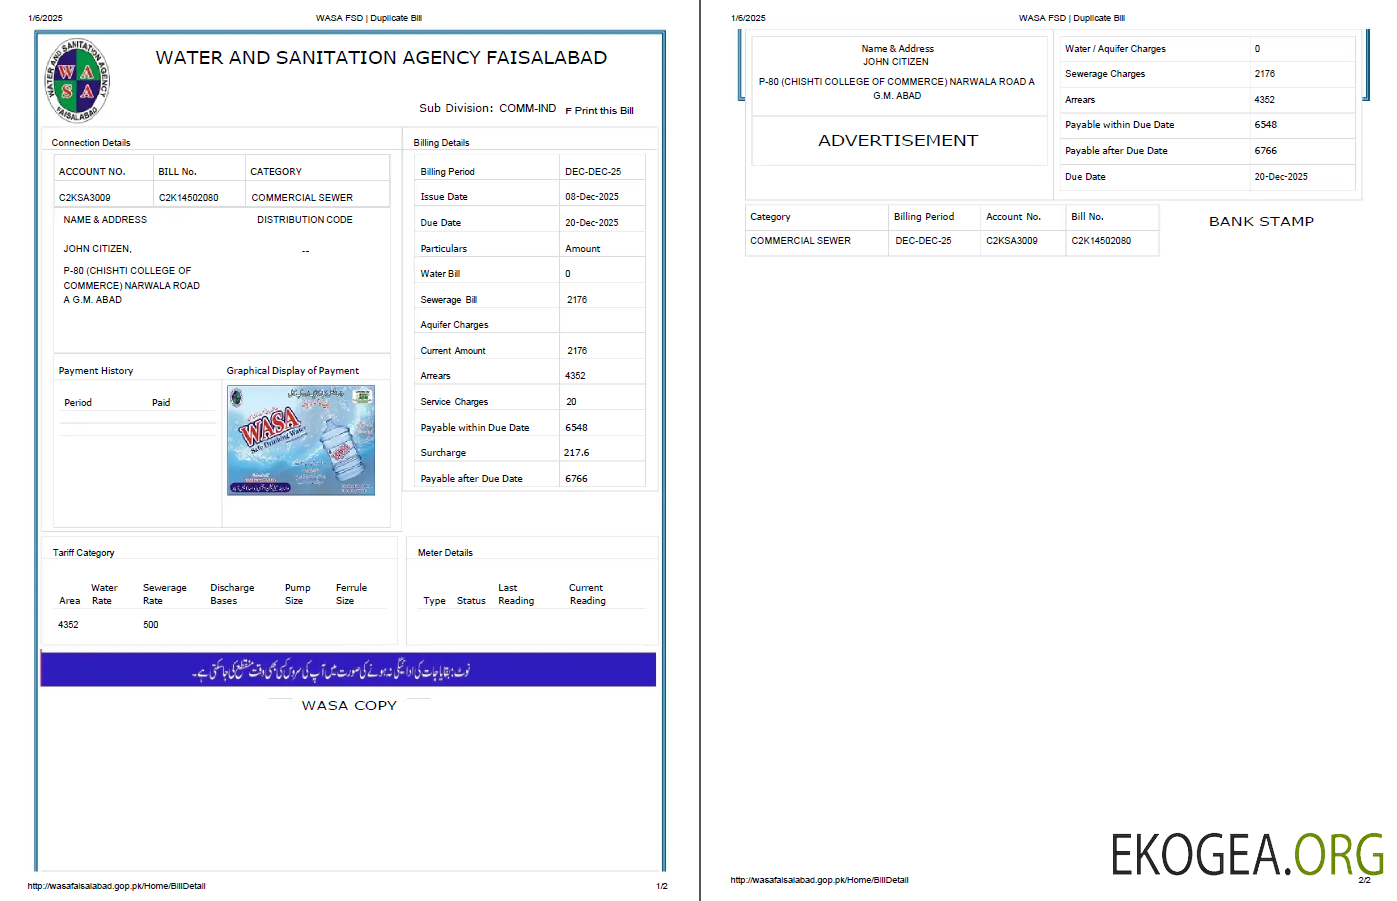Open the 'Print this Bill' link
1397x901 pixels.
(x=602, y=111)
